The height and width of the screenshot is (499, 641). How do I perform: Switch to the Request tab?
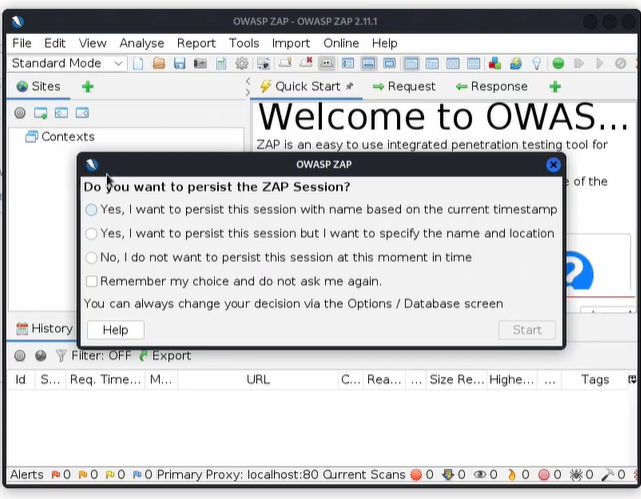(x=404, y=87)
